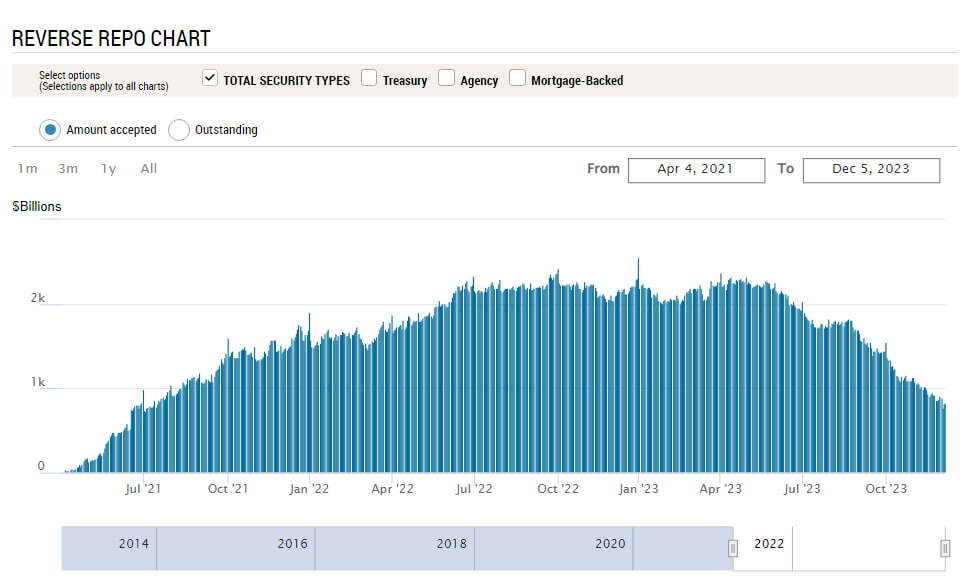This screenshot has height=579, width=968.
Task: Select the Amount accepted radio button
Action: (50, 130)
